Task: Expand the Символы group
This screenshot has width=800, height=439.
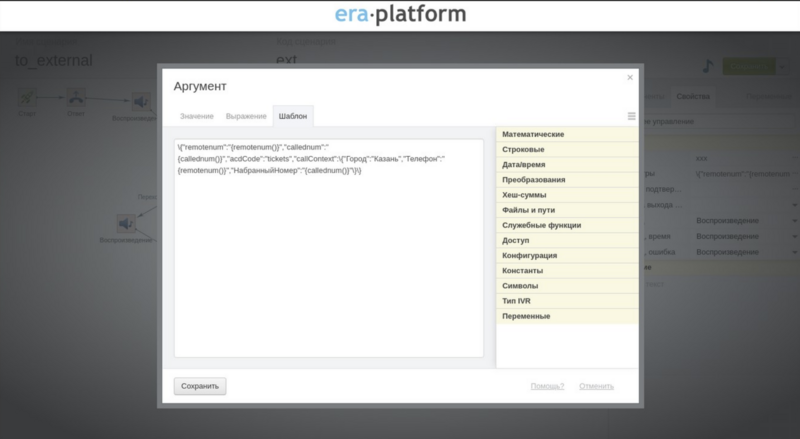Action: click(x=567, y=286)
